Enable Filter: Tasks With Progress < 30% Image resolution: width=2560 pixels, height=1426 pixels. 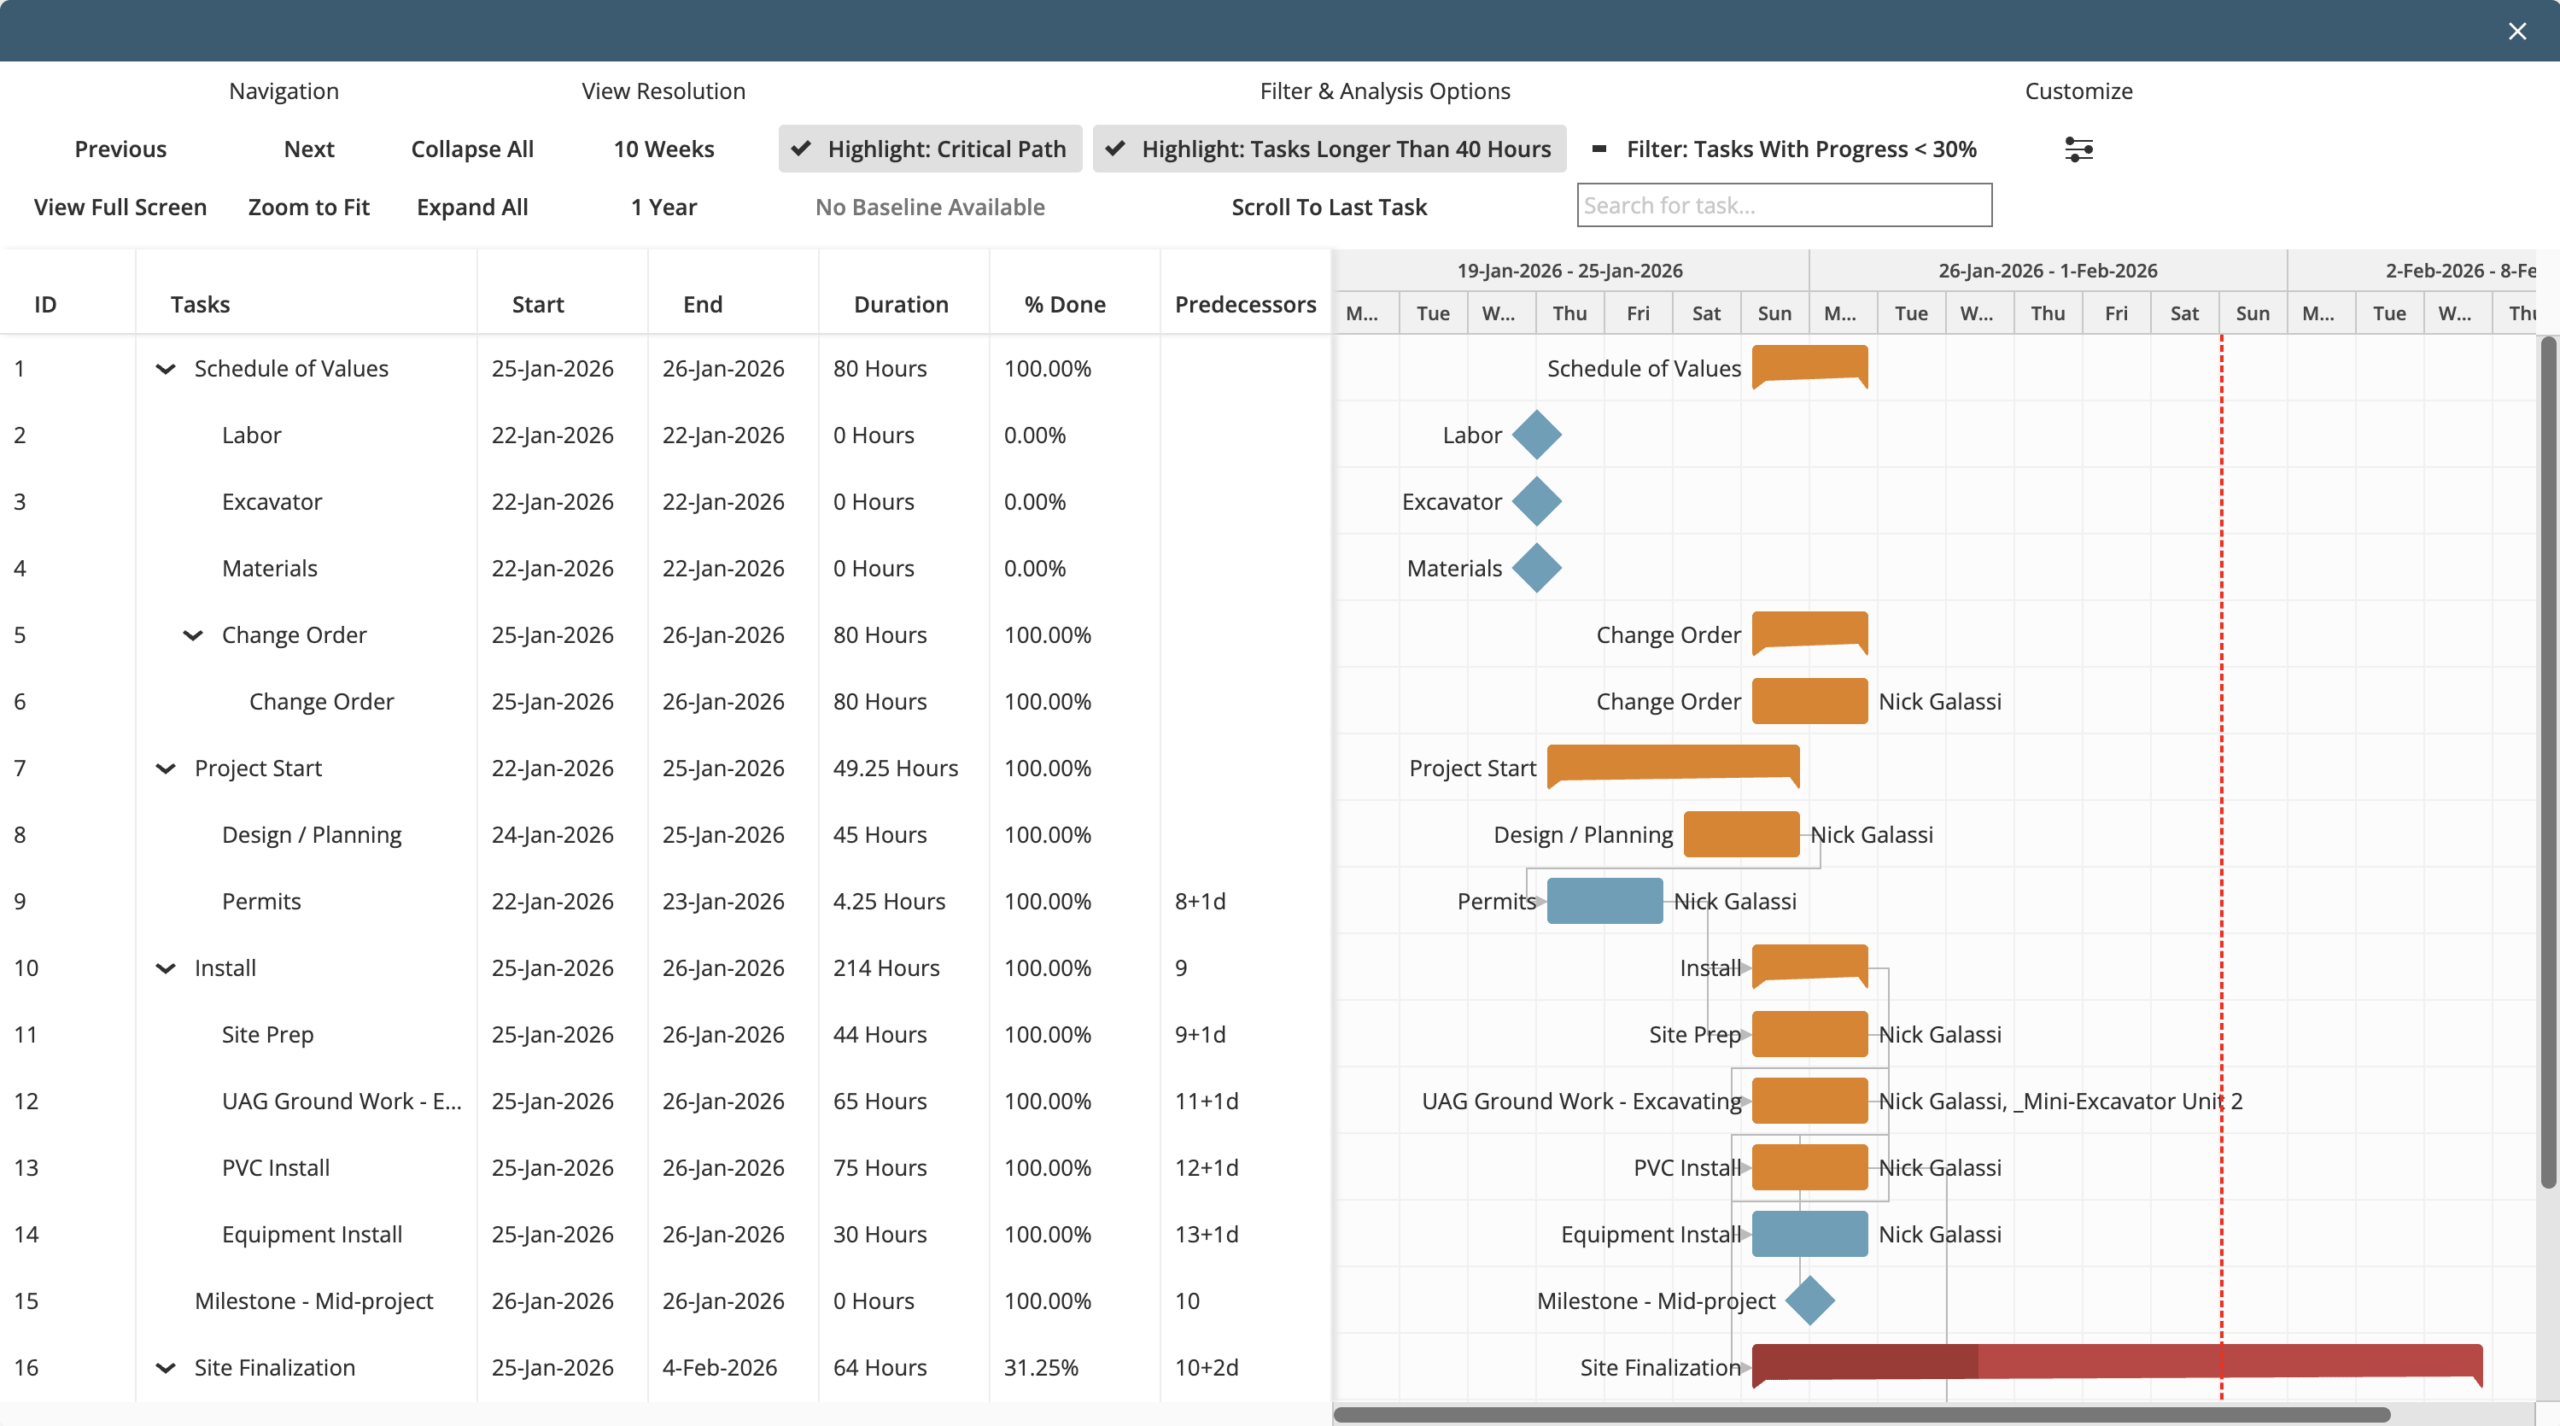click(1785, 149)
